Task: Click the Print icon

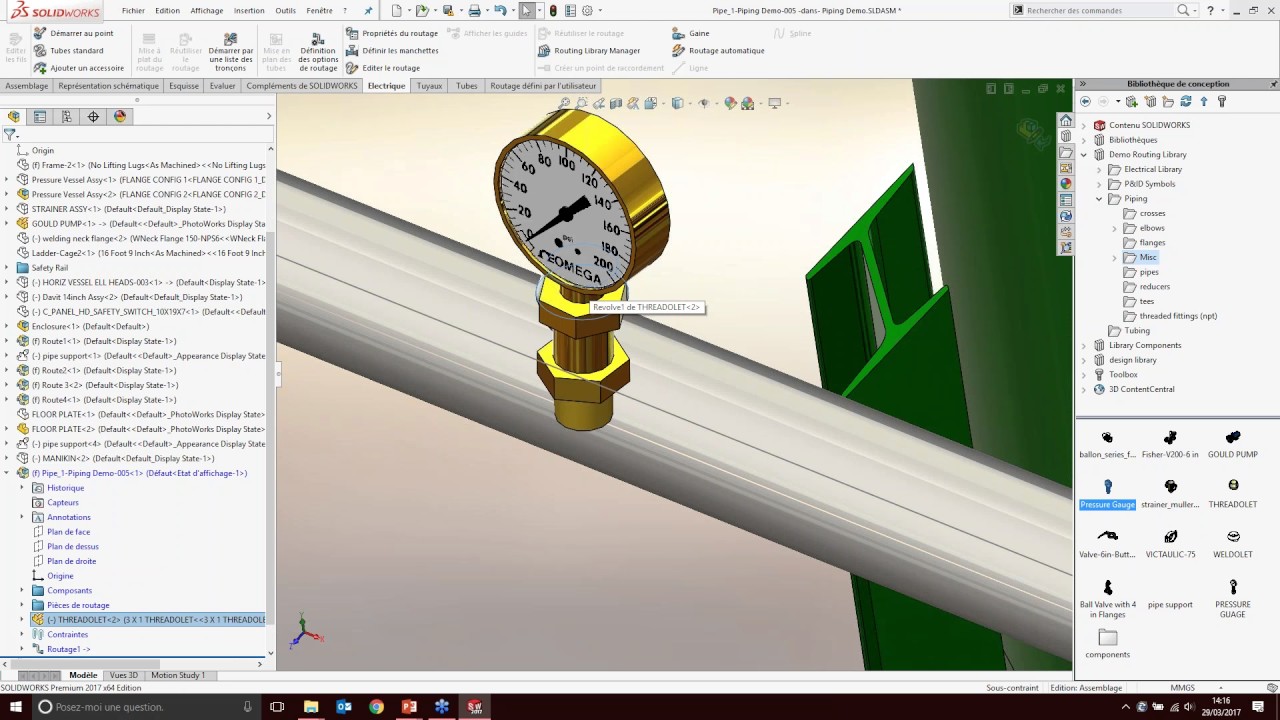Action: [475, 11]
